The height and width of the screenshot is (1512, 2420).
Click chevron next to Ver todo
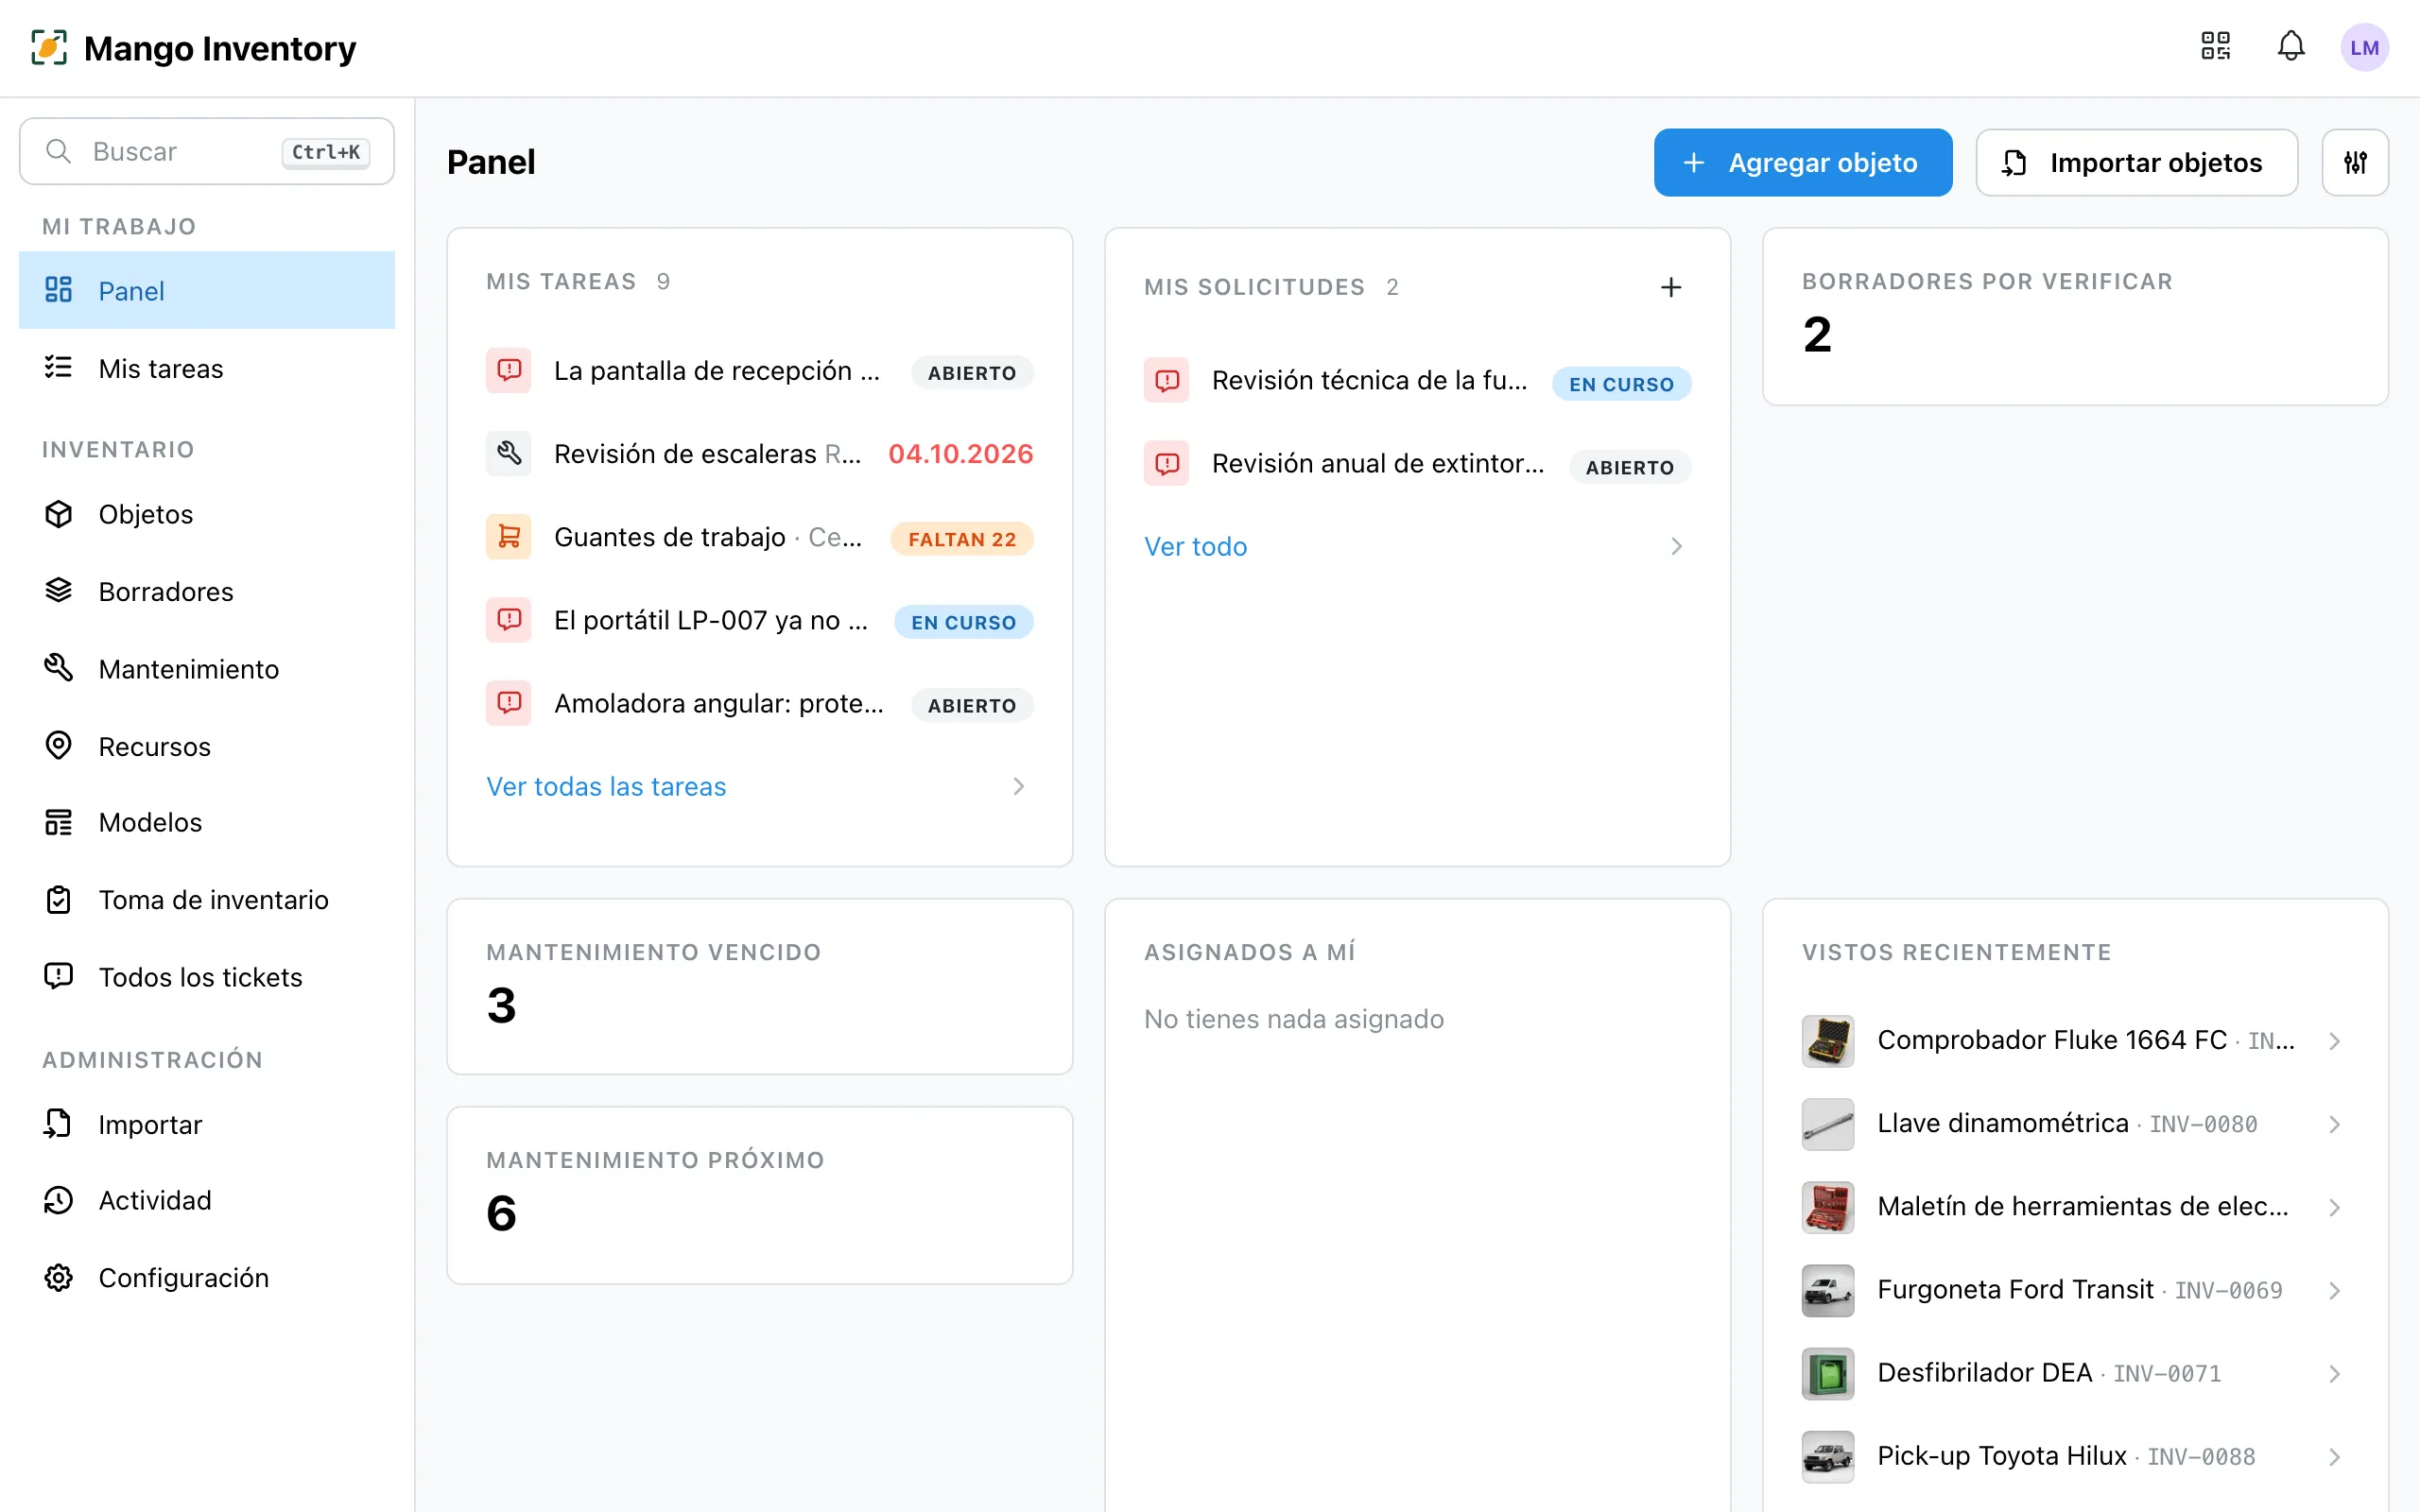pyautogui.click(x=1676, y=546)
